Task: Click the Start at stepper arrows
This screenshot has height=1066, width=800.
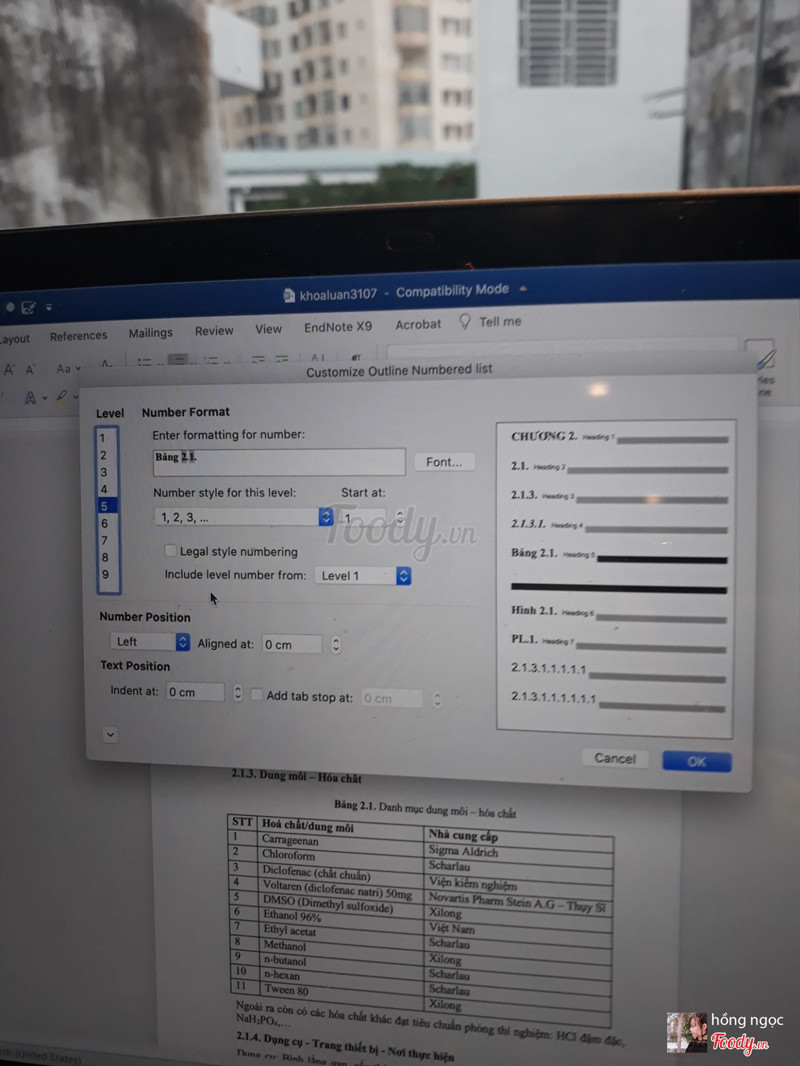Action: [x=400, y=517]
